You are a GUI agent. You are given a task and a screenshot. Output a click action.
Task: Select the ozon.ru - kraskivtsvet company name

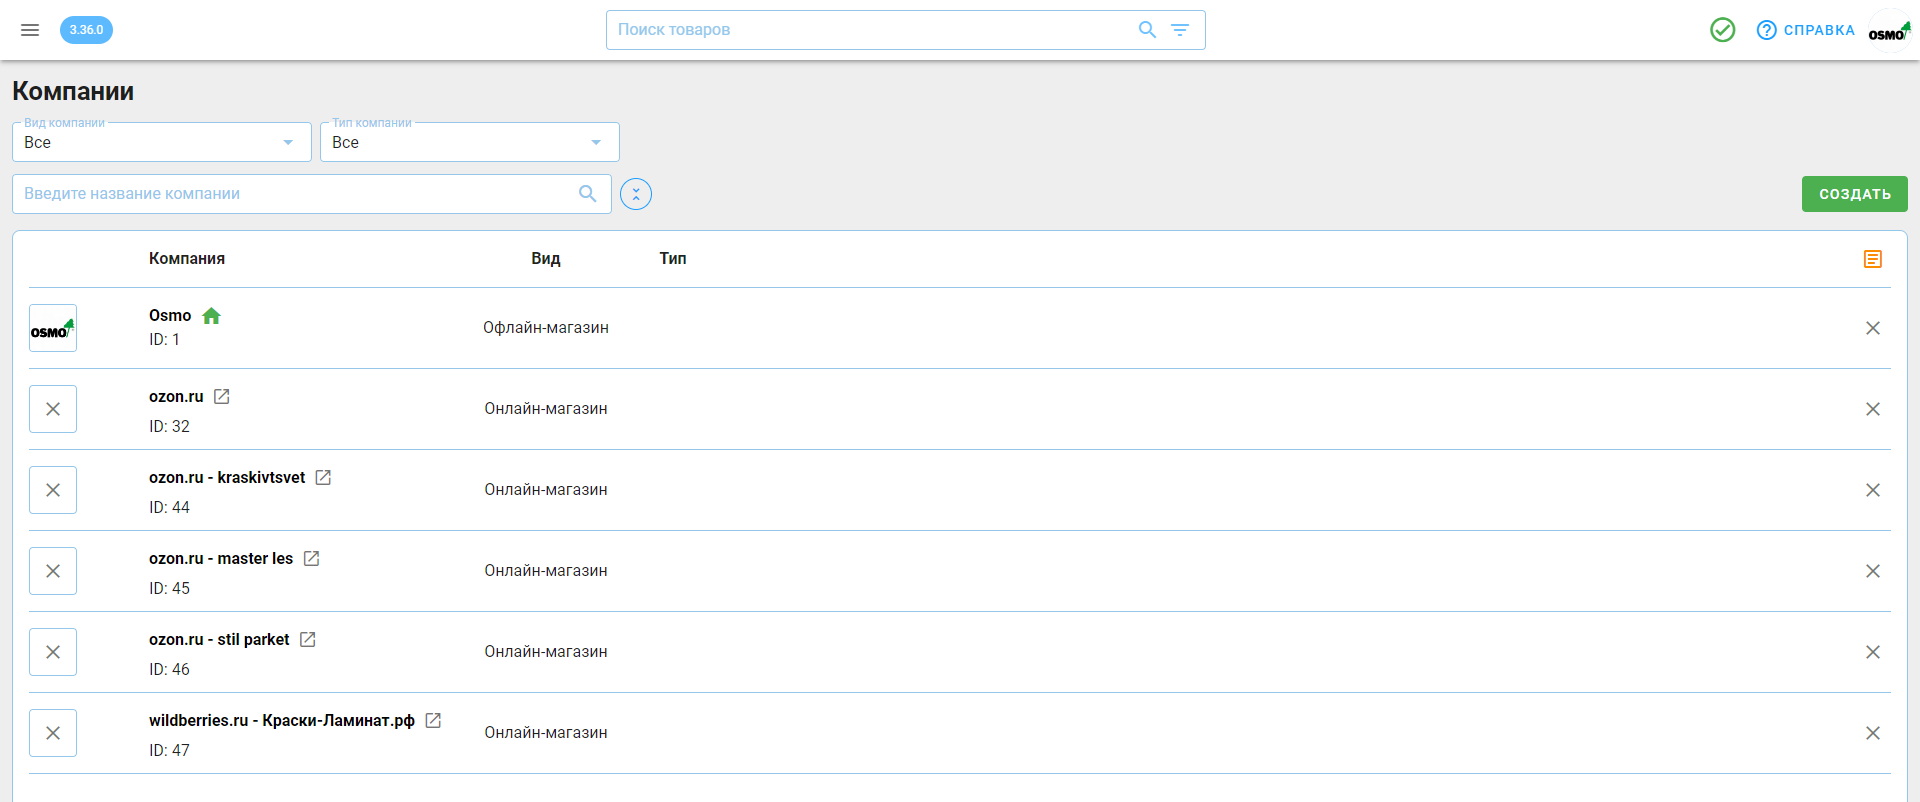(x=227, y=478)
